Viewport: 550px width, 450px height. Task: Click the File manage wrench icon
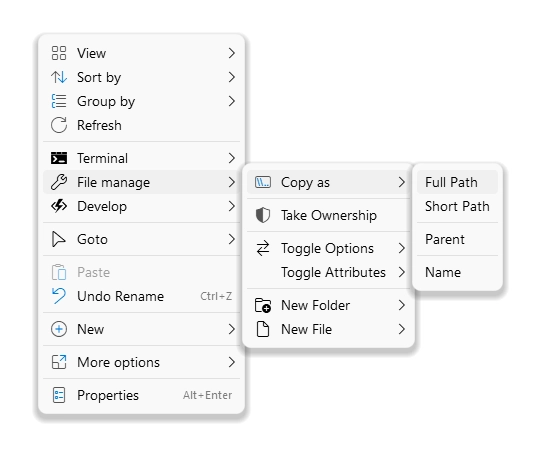59,182
